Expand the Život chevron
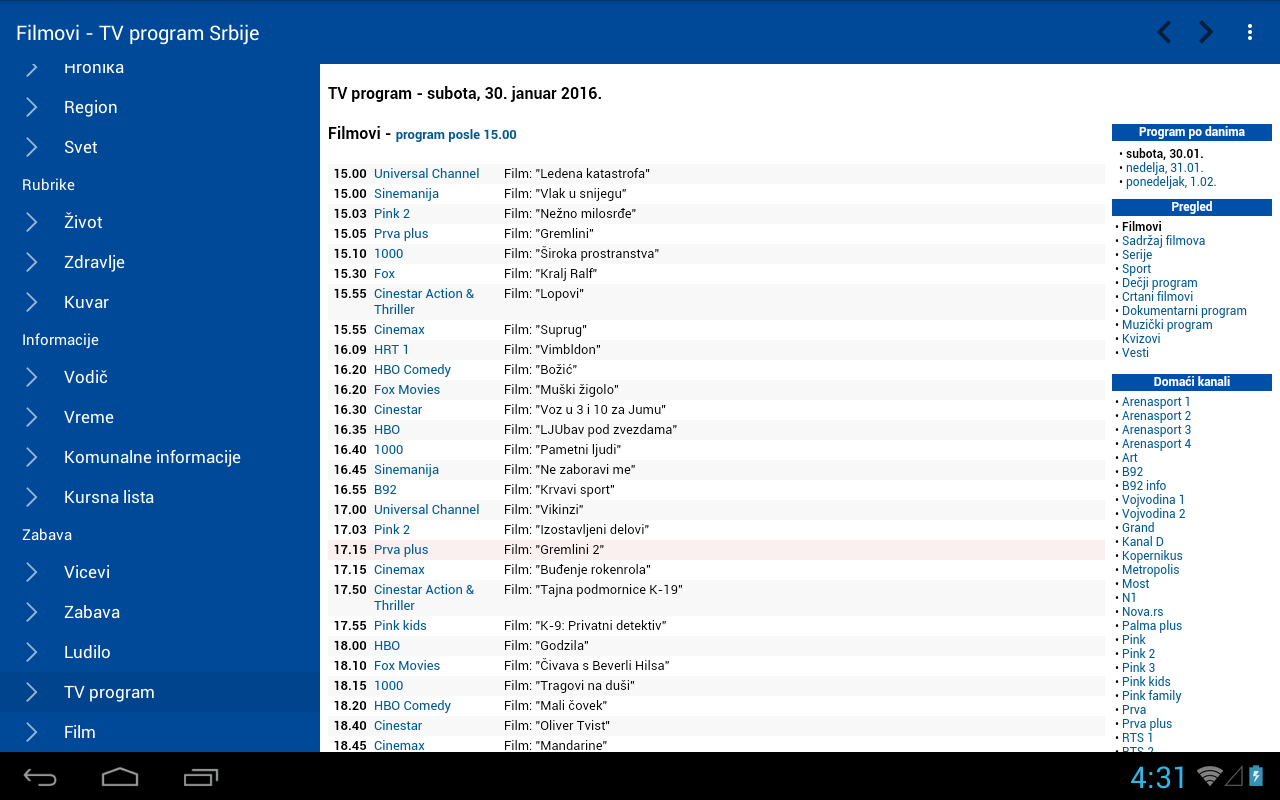Image resolution: width=1280 pixels, height=800 pixels. pos(32,222)
